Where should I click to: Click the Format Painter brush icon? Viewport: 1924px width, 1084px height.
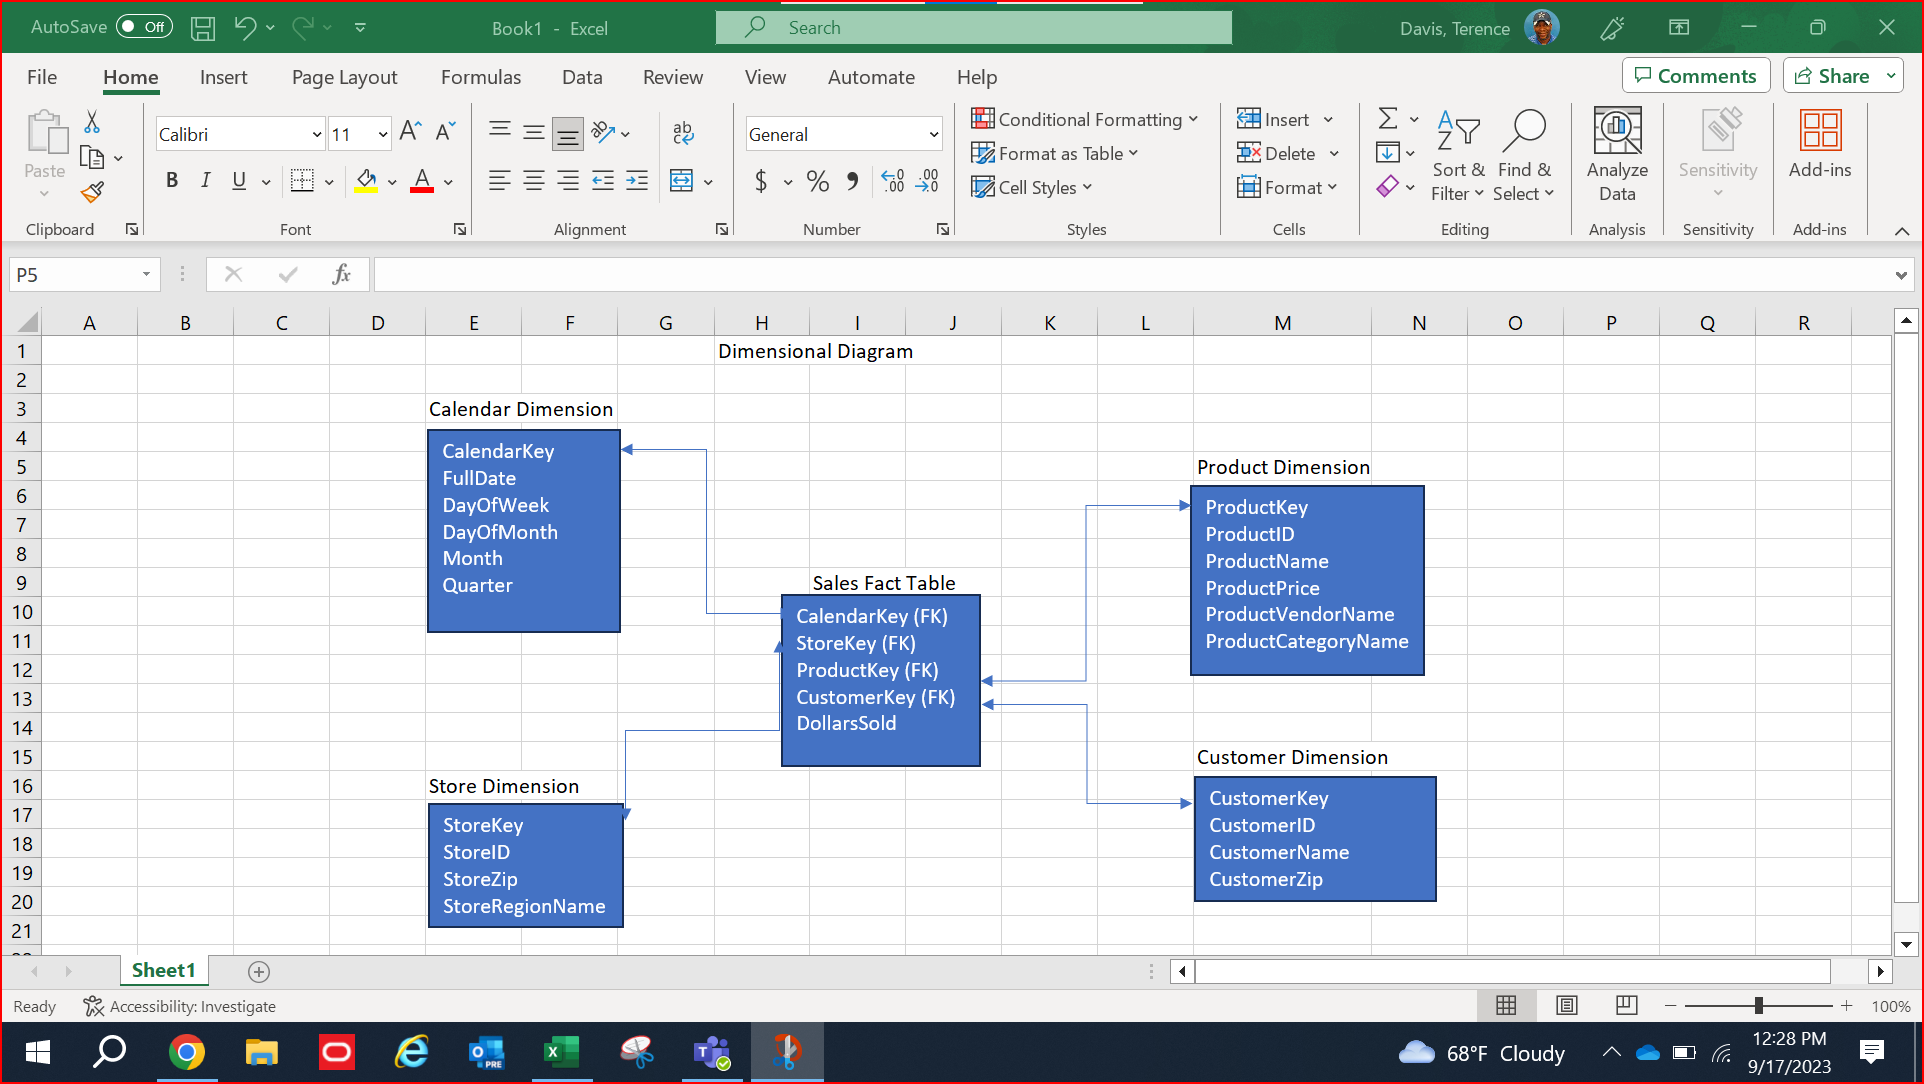pyautogui.click(x=92, y=191)
